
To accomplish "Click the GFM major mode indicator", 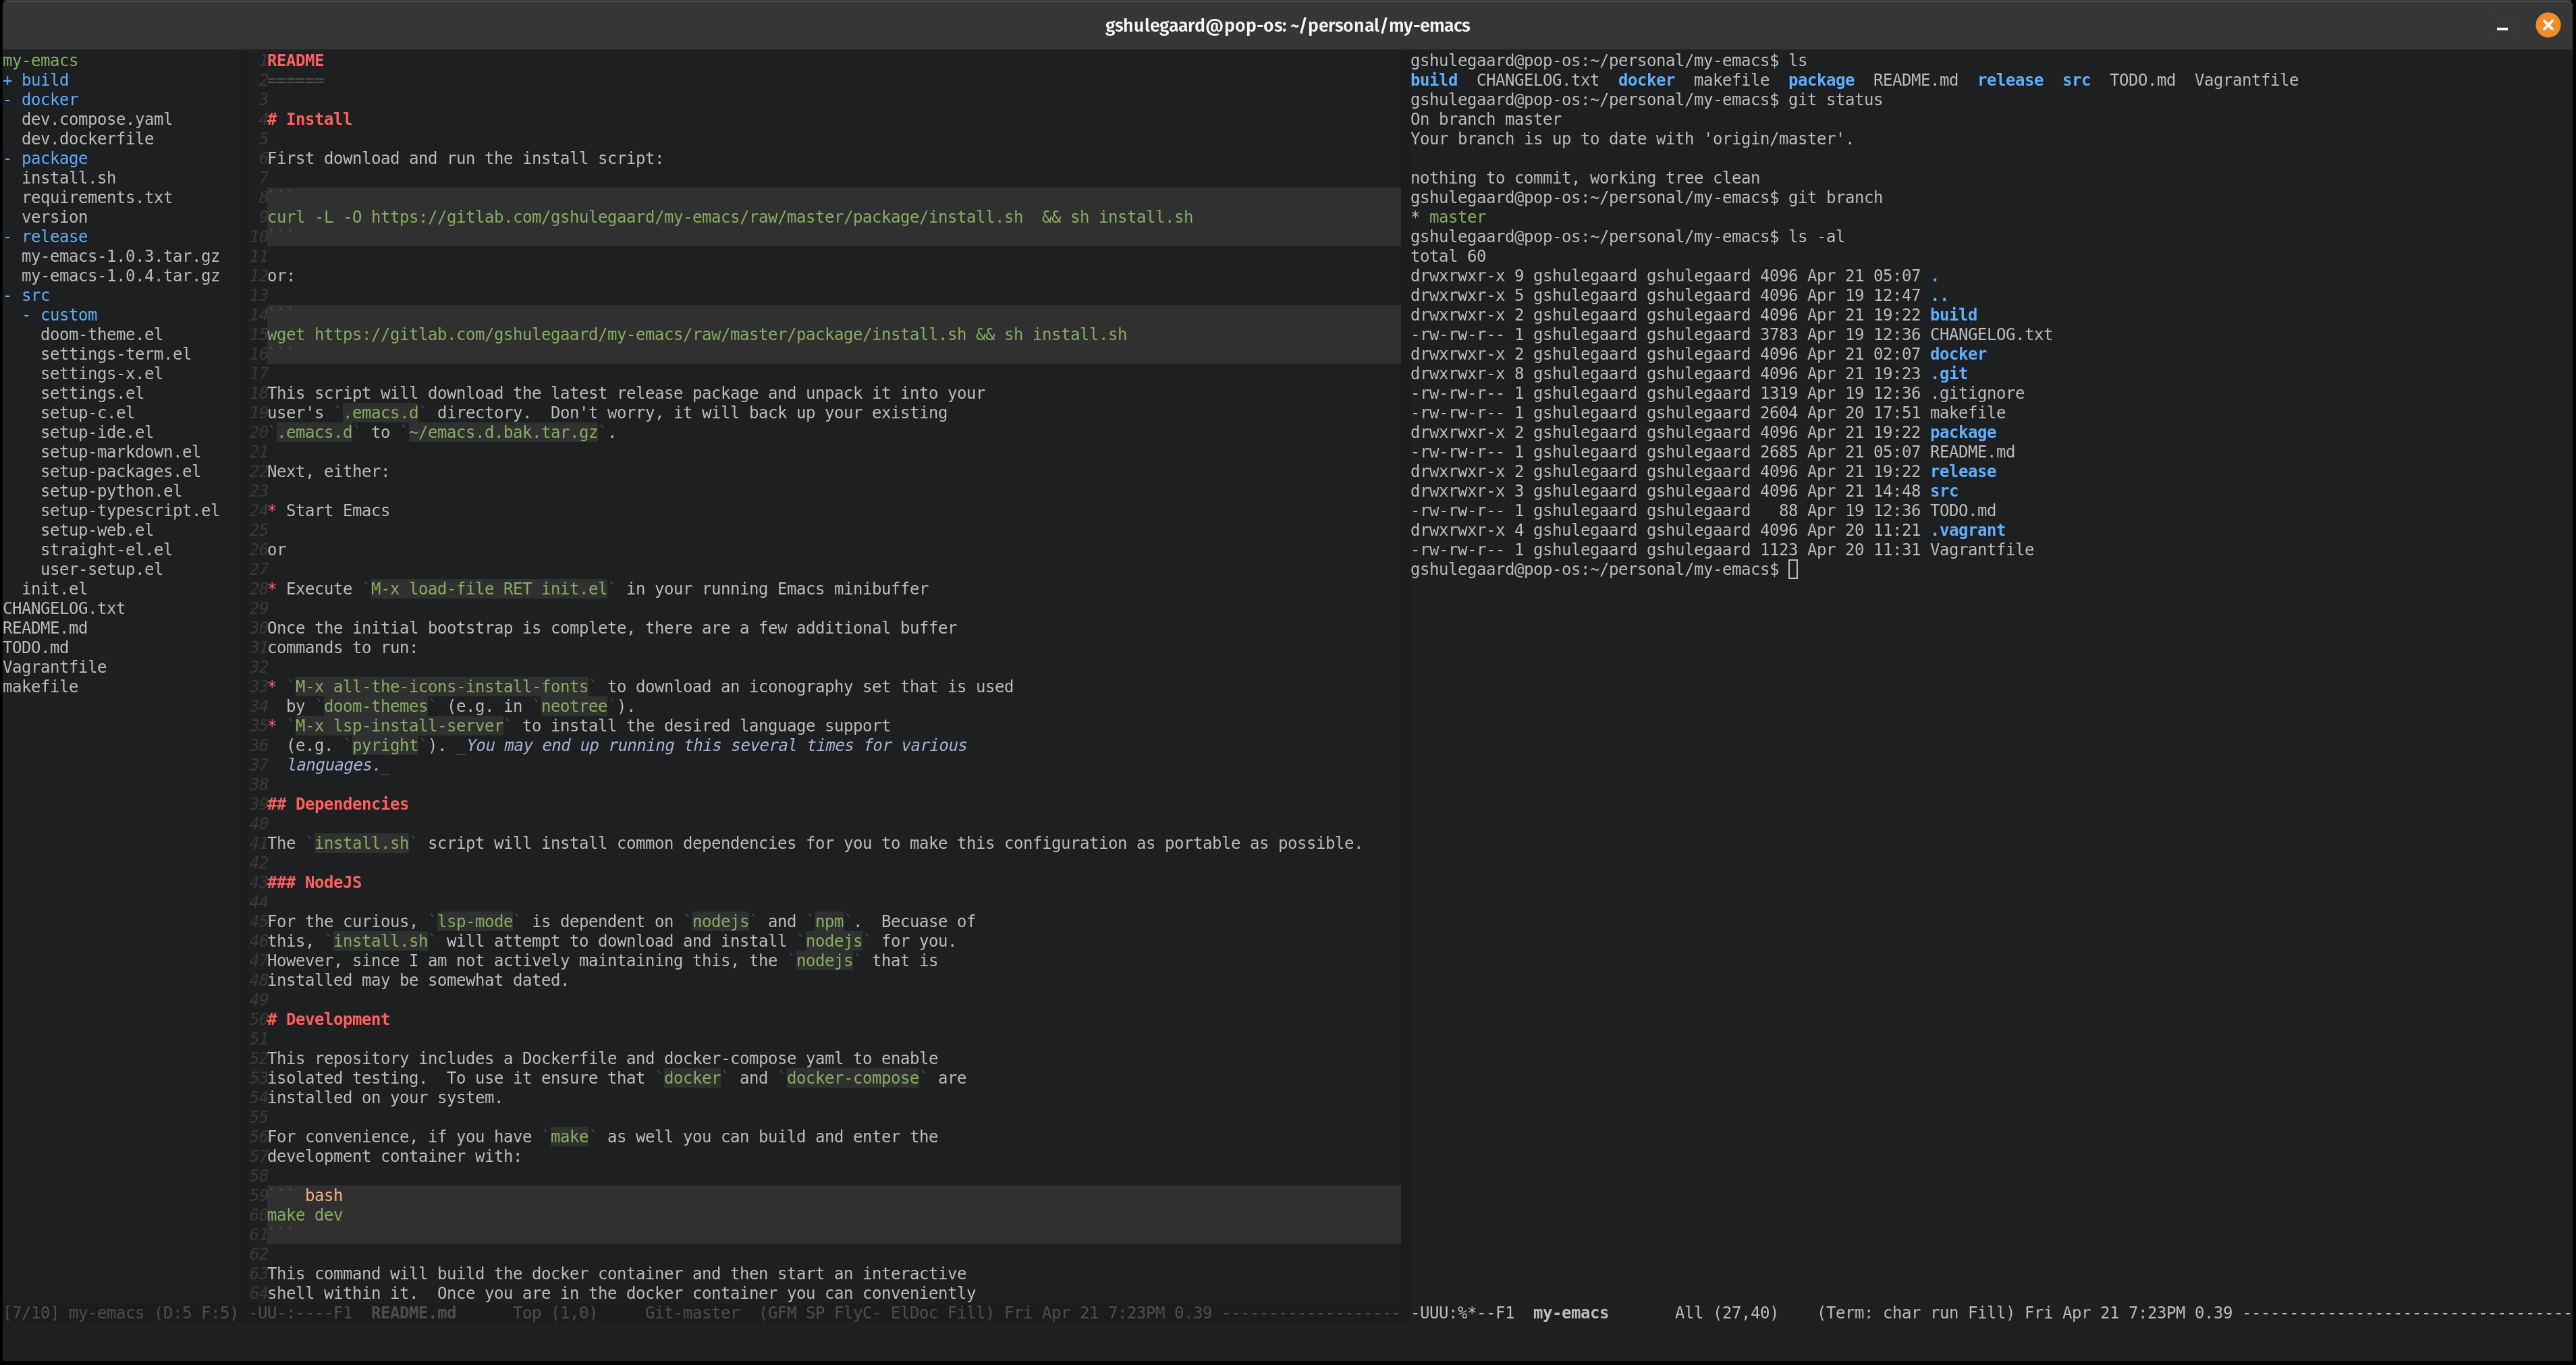I will (783, 1313).
